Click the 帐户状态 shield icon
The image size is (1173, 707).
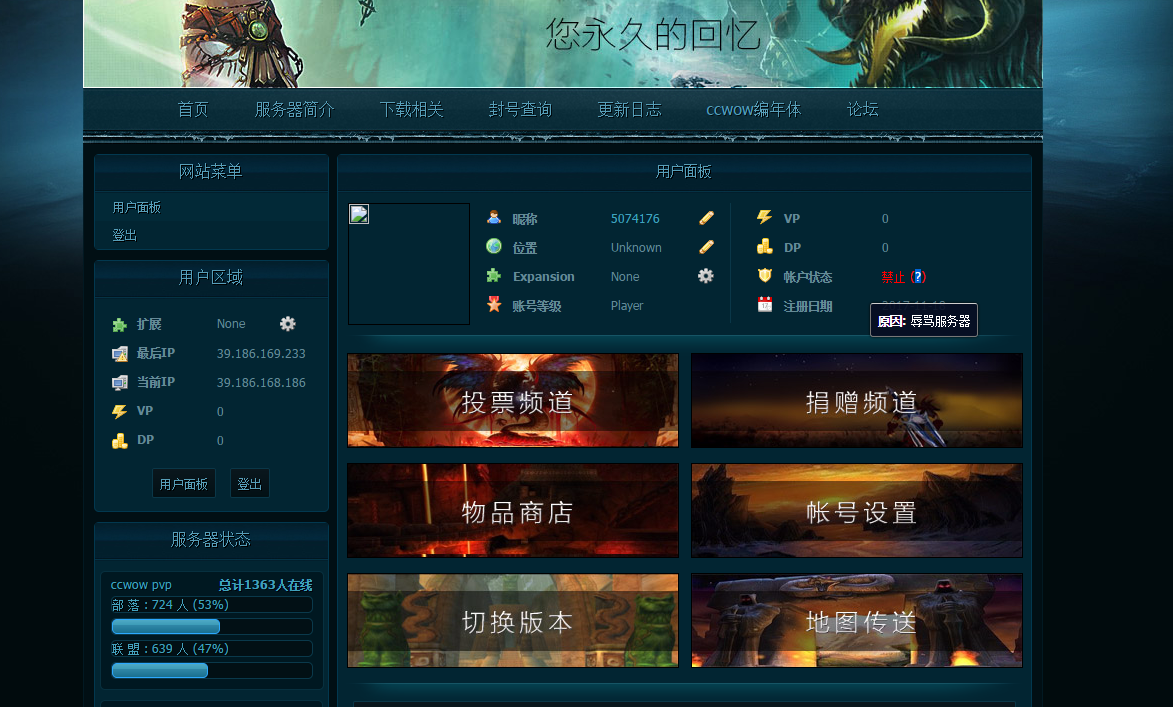tap(766, 276)
